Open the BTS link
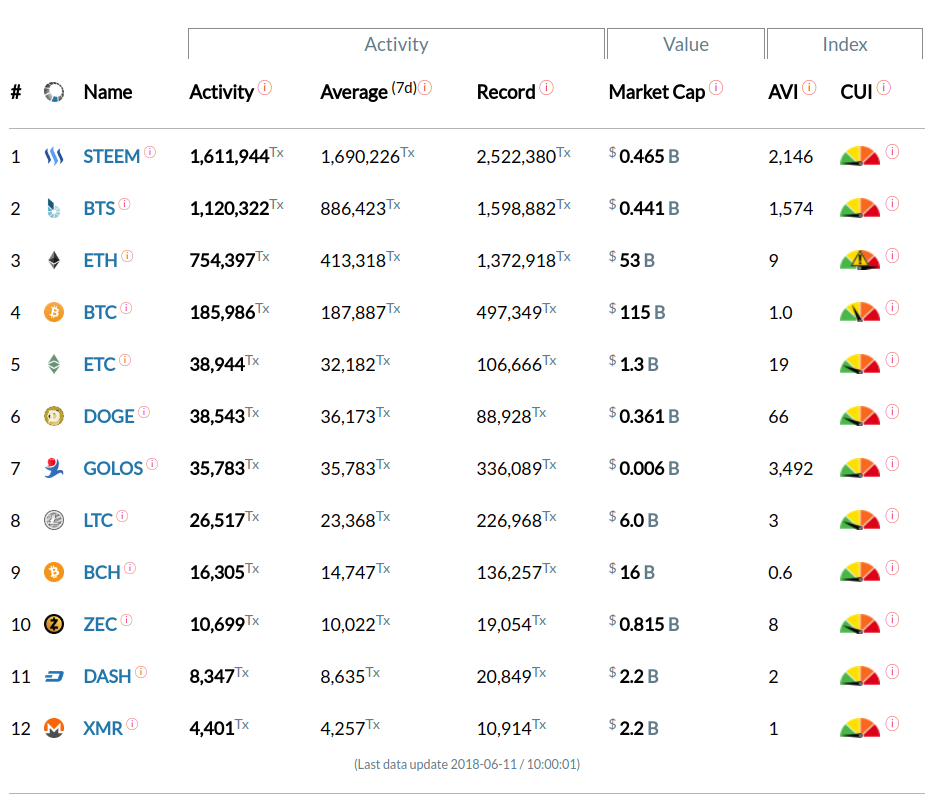 (x=99, y=209)
